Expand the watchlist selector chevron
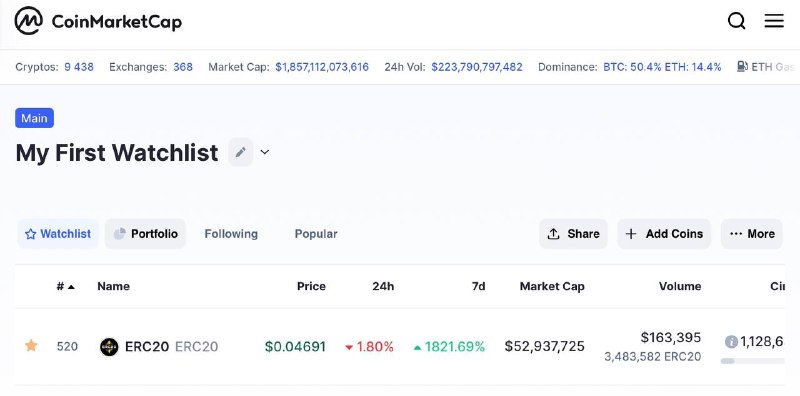 coord(264,152)
